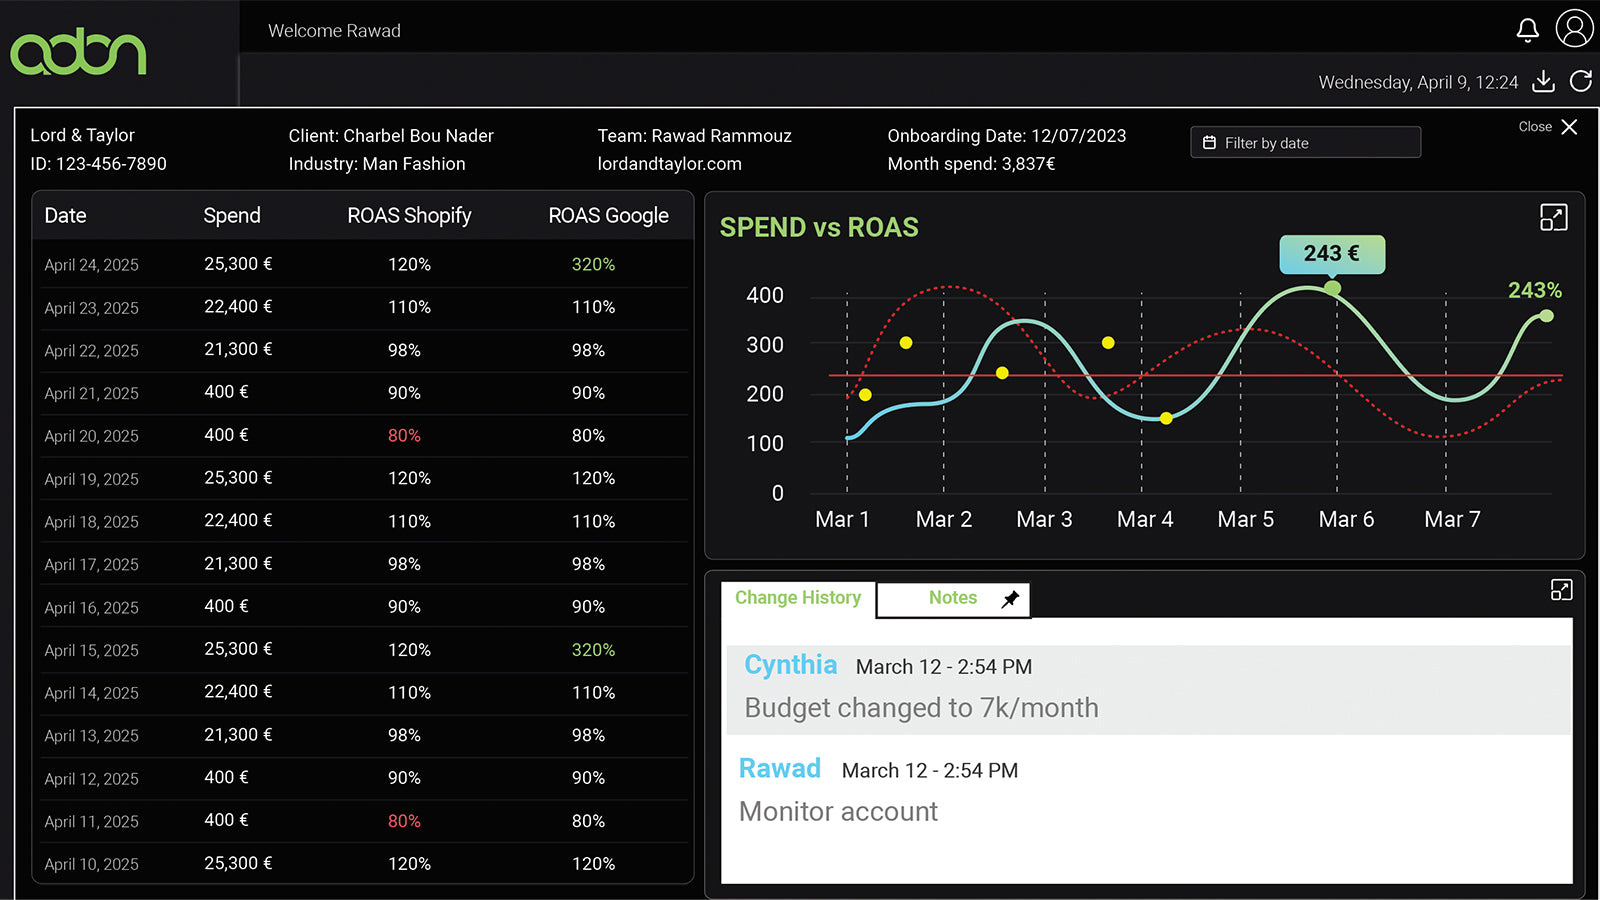Click the SPEND vs ROAS title

(x=819, y=228)
